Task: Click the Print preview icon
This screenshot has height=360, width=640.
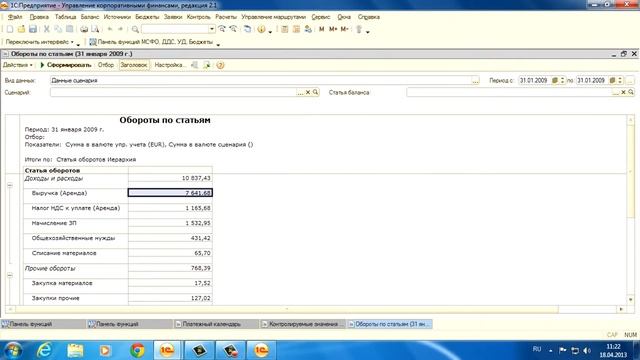Action: [95, 29]
